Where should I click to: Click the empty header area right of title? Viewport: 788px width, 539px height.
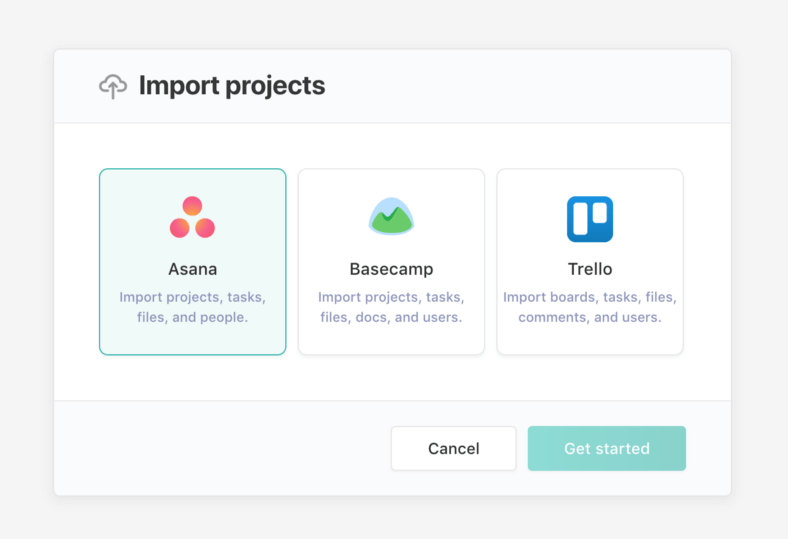point(528,86)
